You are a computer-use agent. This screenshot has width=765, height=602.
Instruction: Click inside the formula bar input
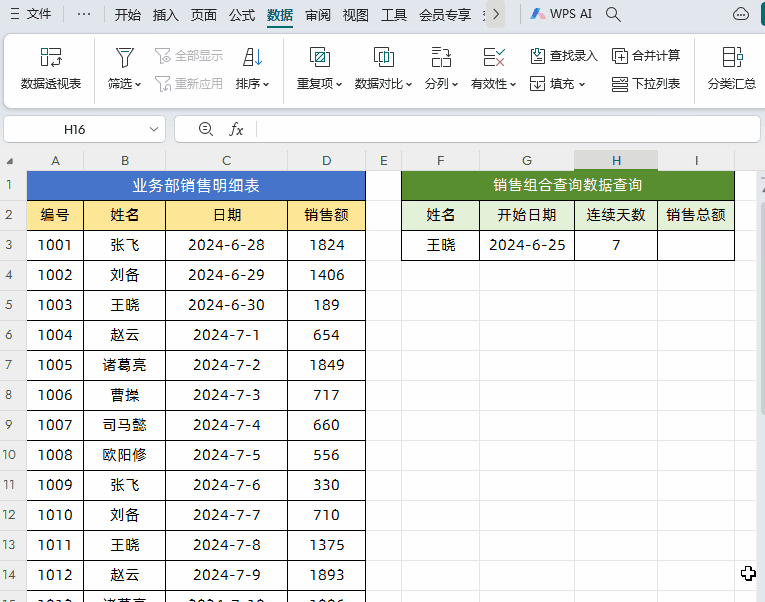(x=500, y=129)
